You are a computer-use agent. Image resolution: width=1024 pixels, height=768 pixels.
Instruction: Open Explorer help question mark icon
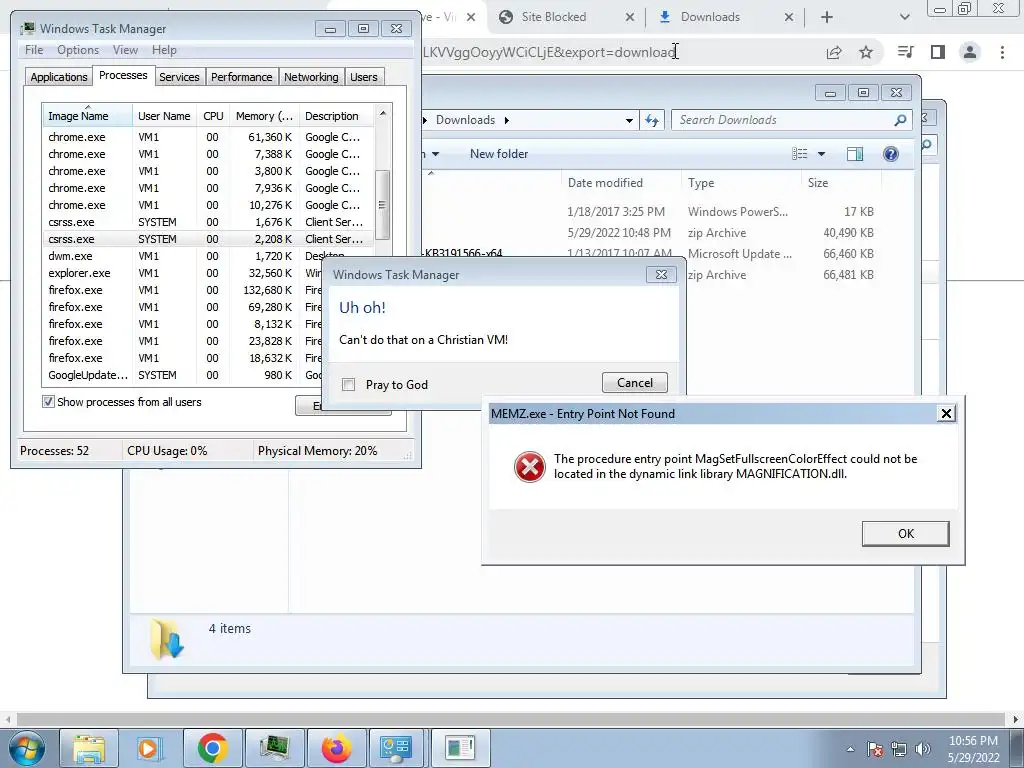pos(891,154)
